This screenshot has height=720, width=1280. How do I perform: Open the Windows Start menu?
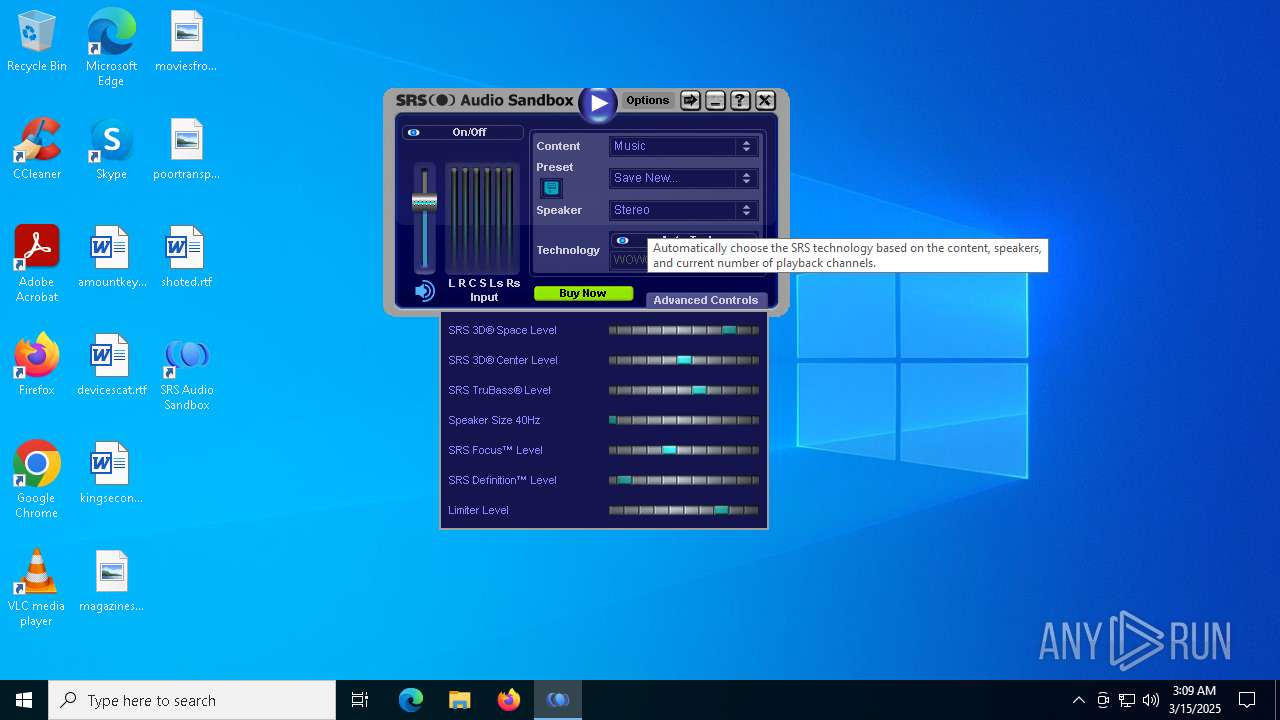click(24, 700)
